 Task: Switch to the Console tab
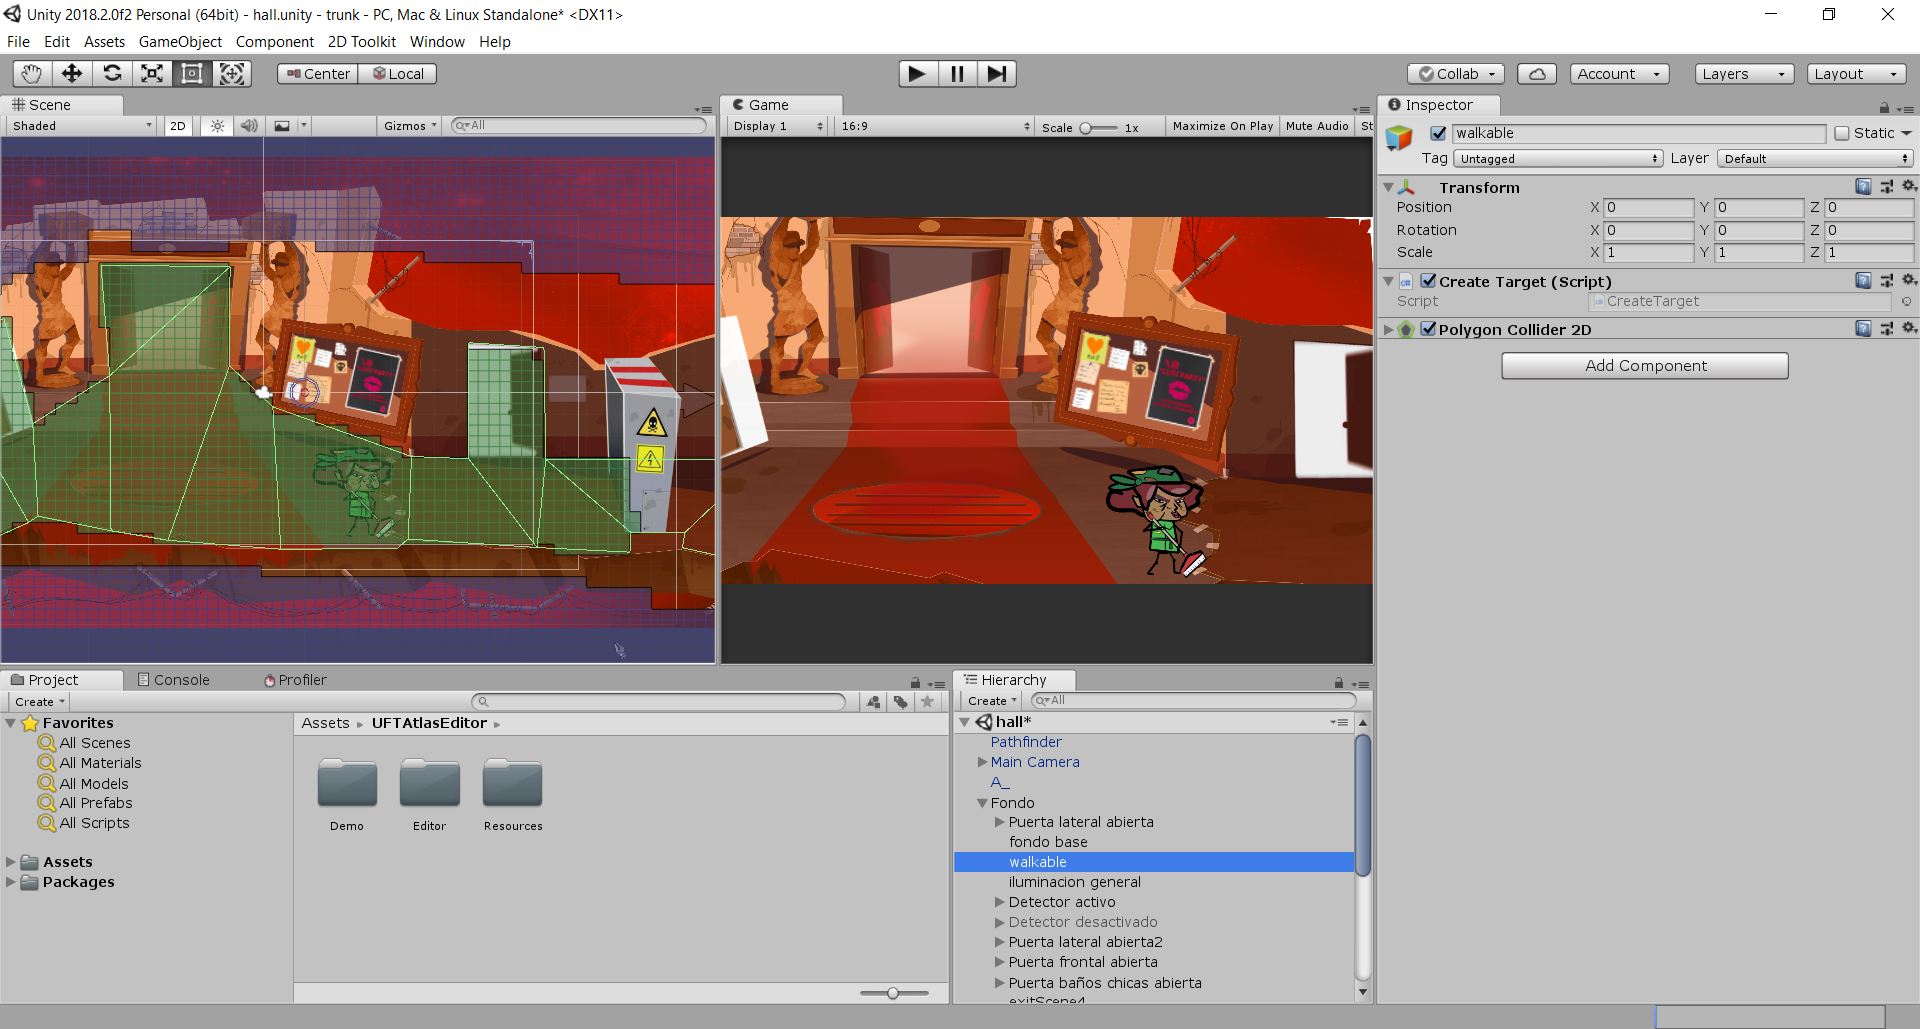pos(173,680)
